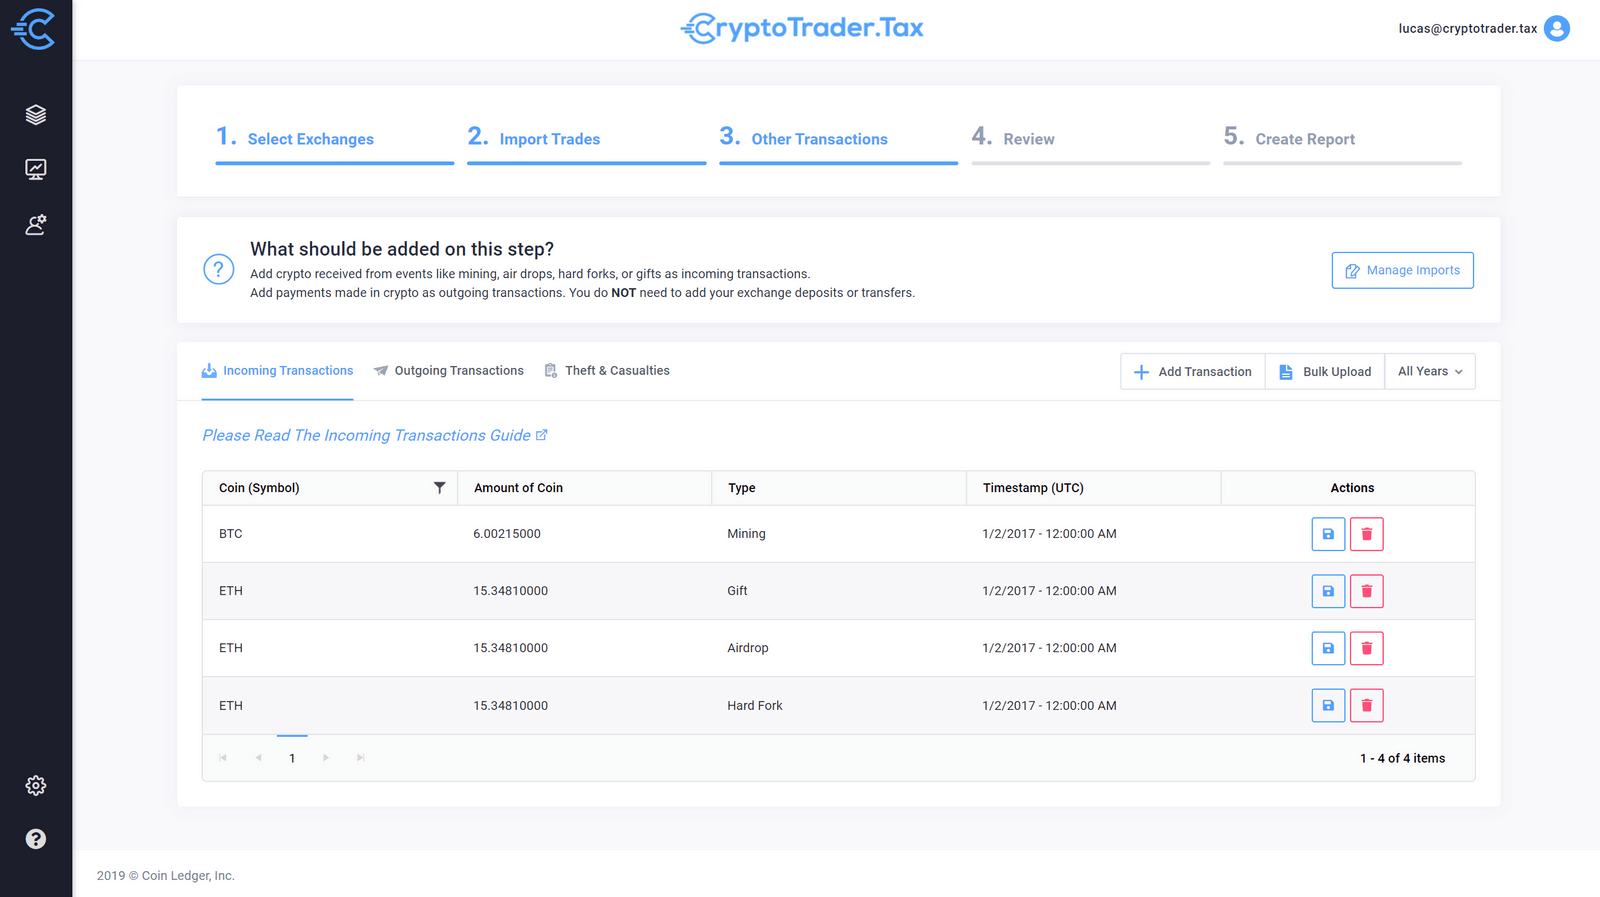This screenshot has height=897, width=1600.
Task: Go to first page of table
Action: pyautogui.click(x=223, y=758)
